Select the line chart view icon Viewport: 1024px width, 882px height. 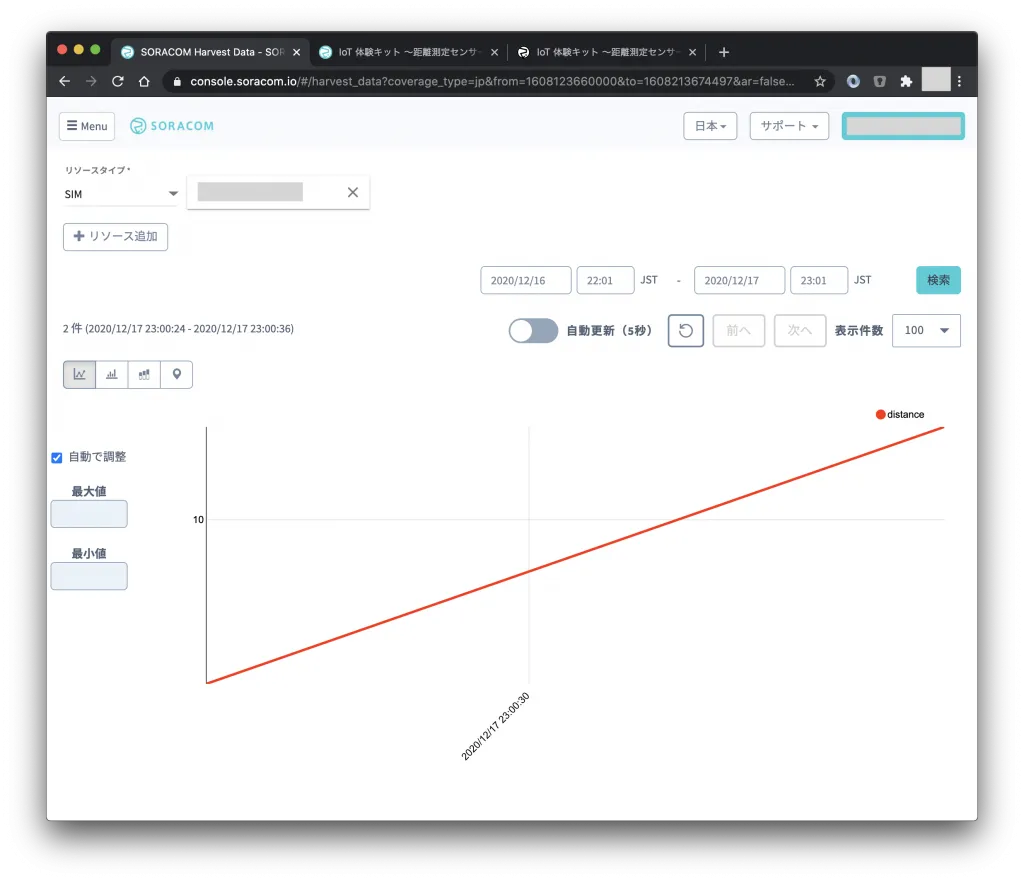point(79,374)
